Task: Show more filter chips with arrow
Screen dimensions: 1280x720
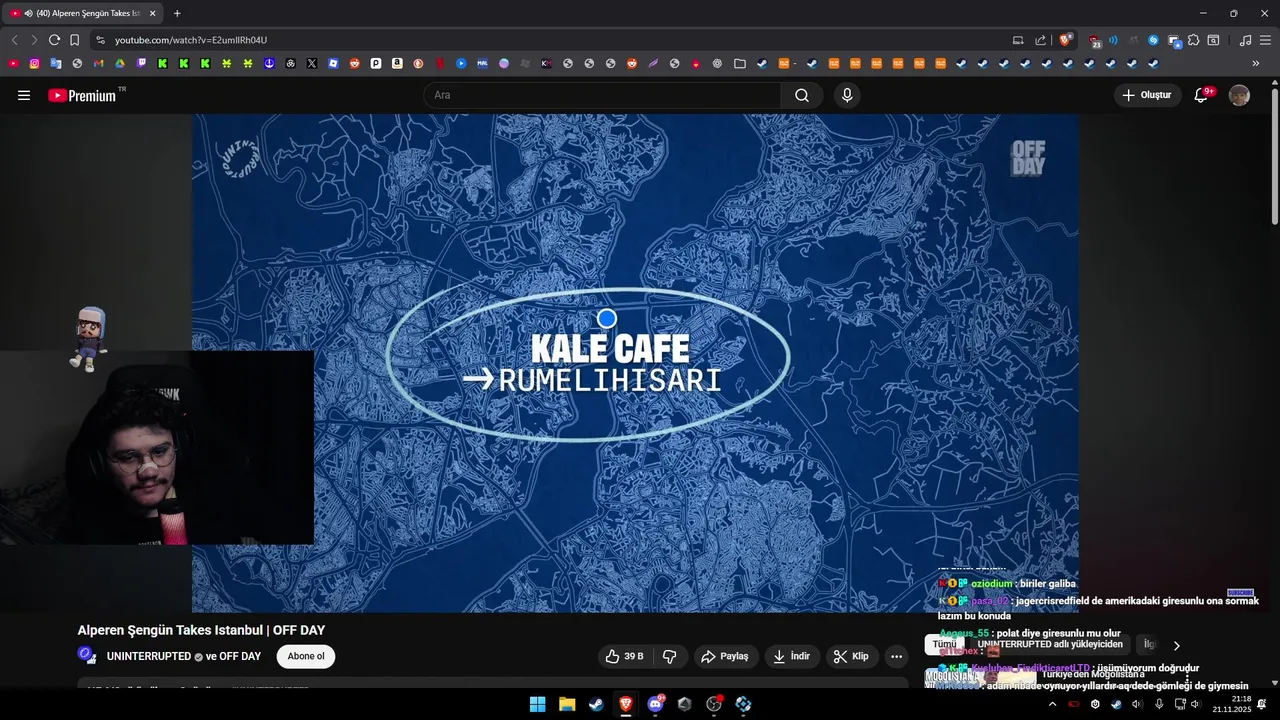Action: click(1176, 645)
